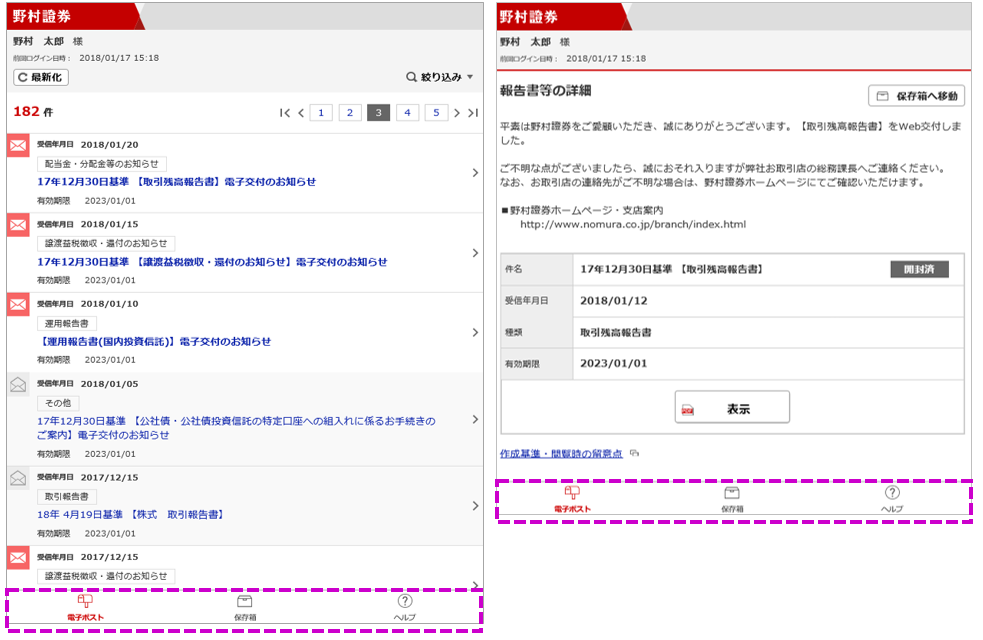Viewport: 983px width, 640px height.
Task: Expand chevron for 2018/01/20 message
Action: tap(475, 172)
